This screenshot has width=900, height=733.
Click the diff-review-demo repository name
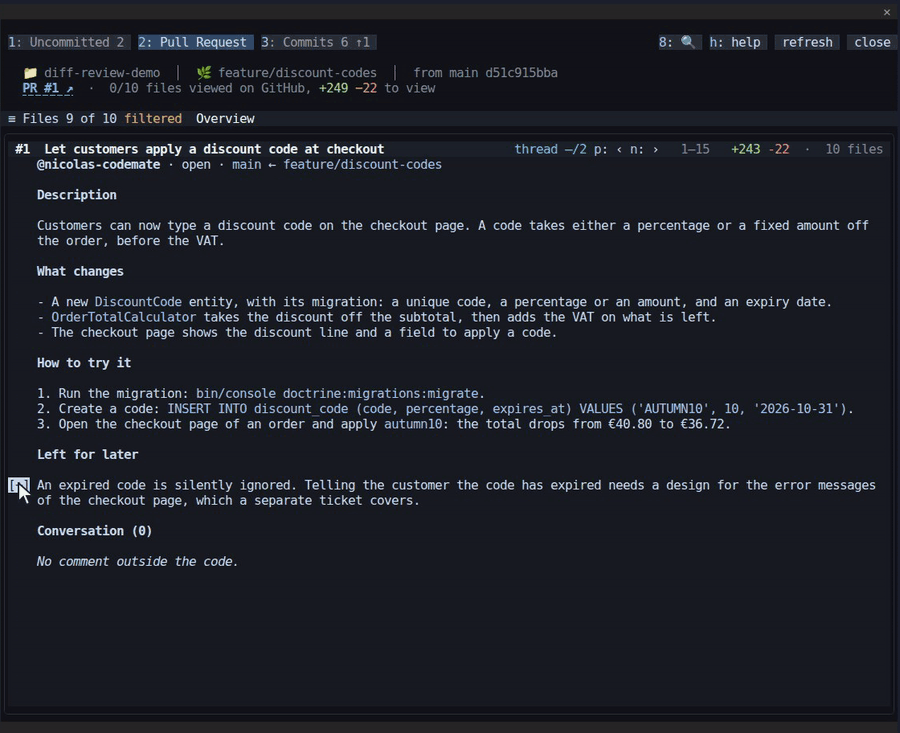point(102,73)
